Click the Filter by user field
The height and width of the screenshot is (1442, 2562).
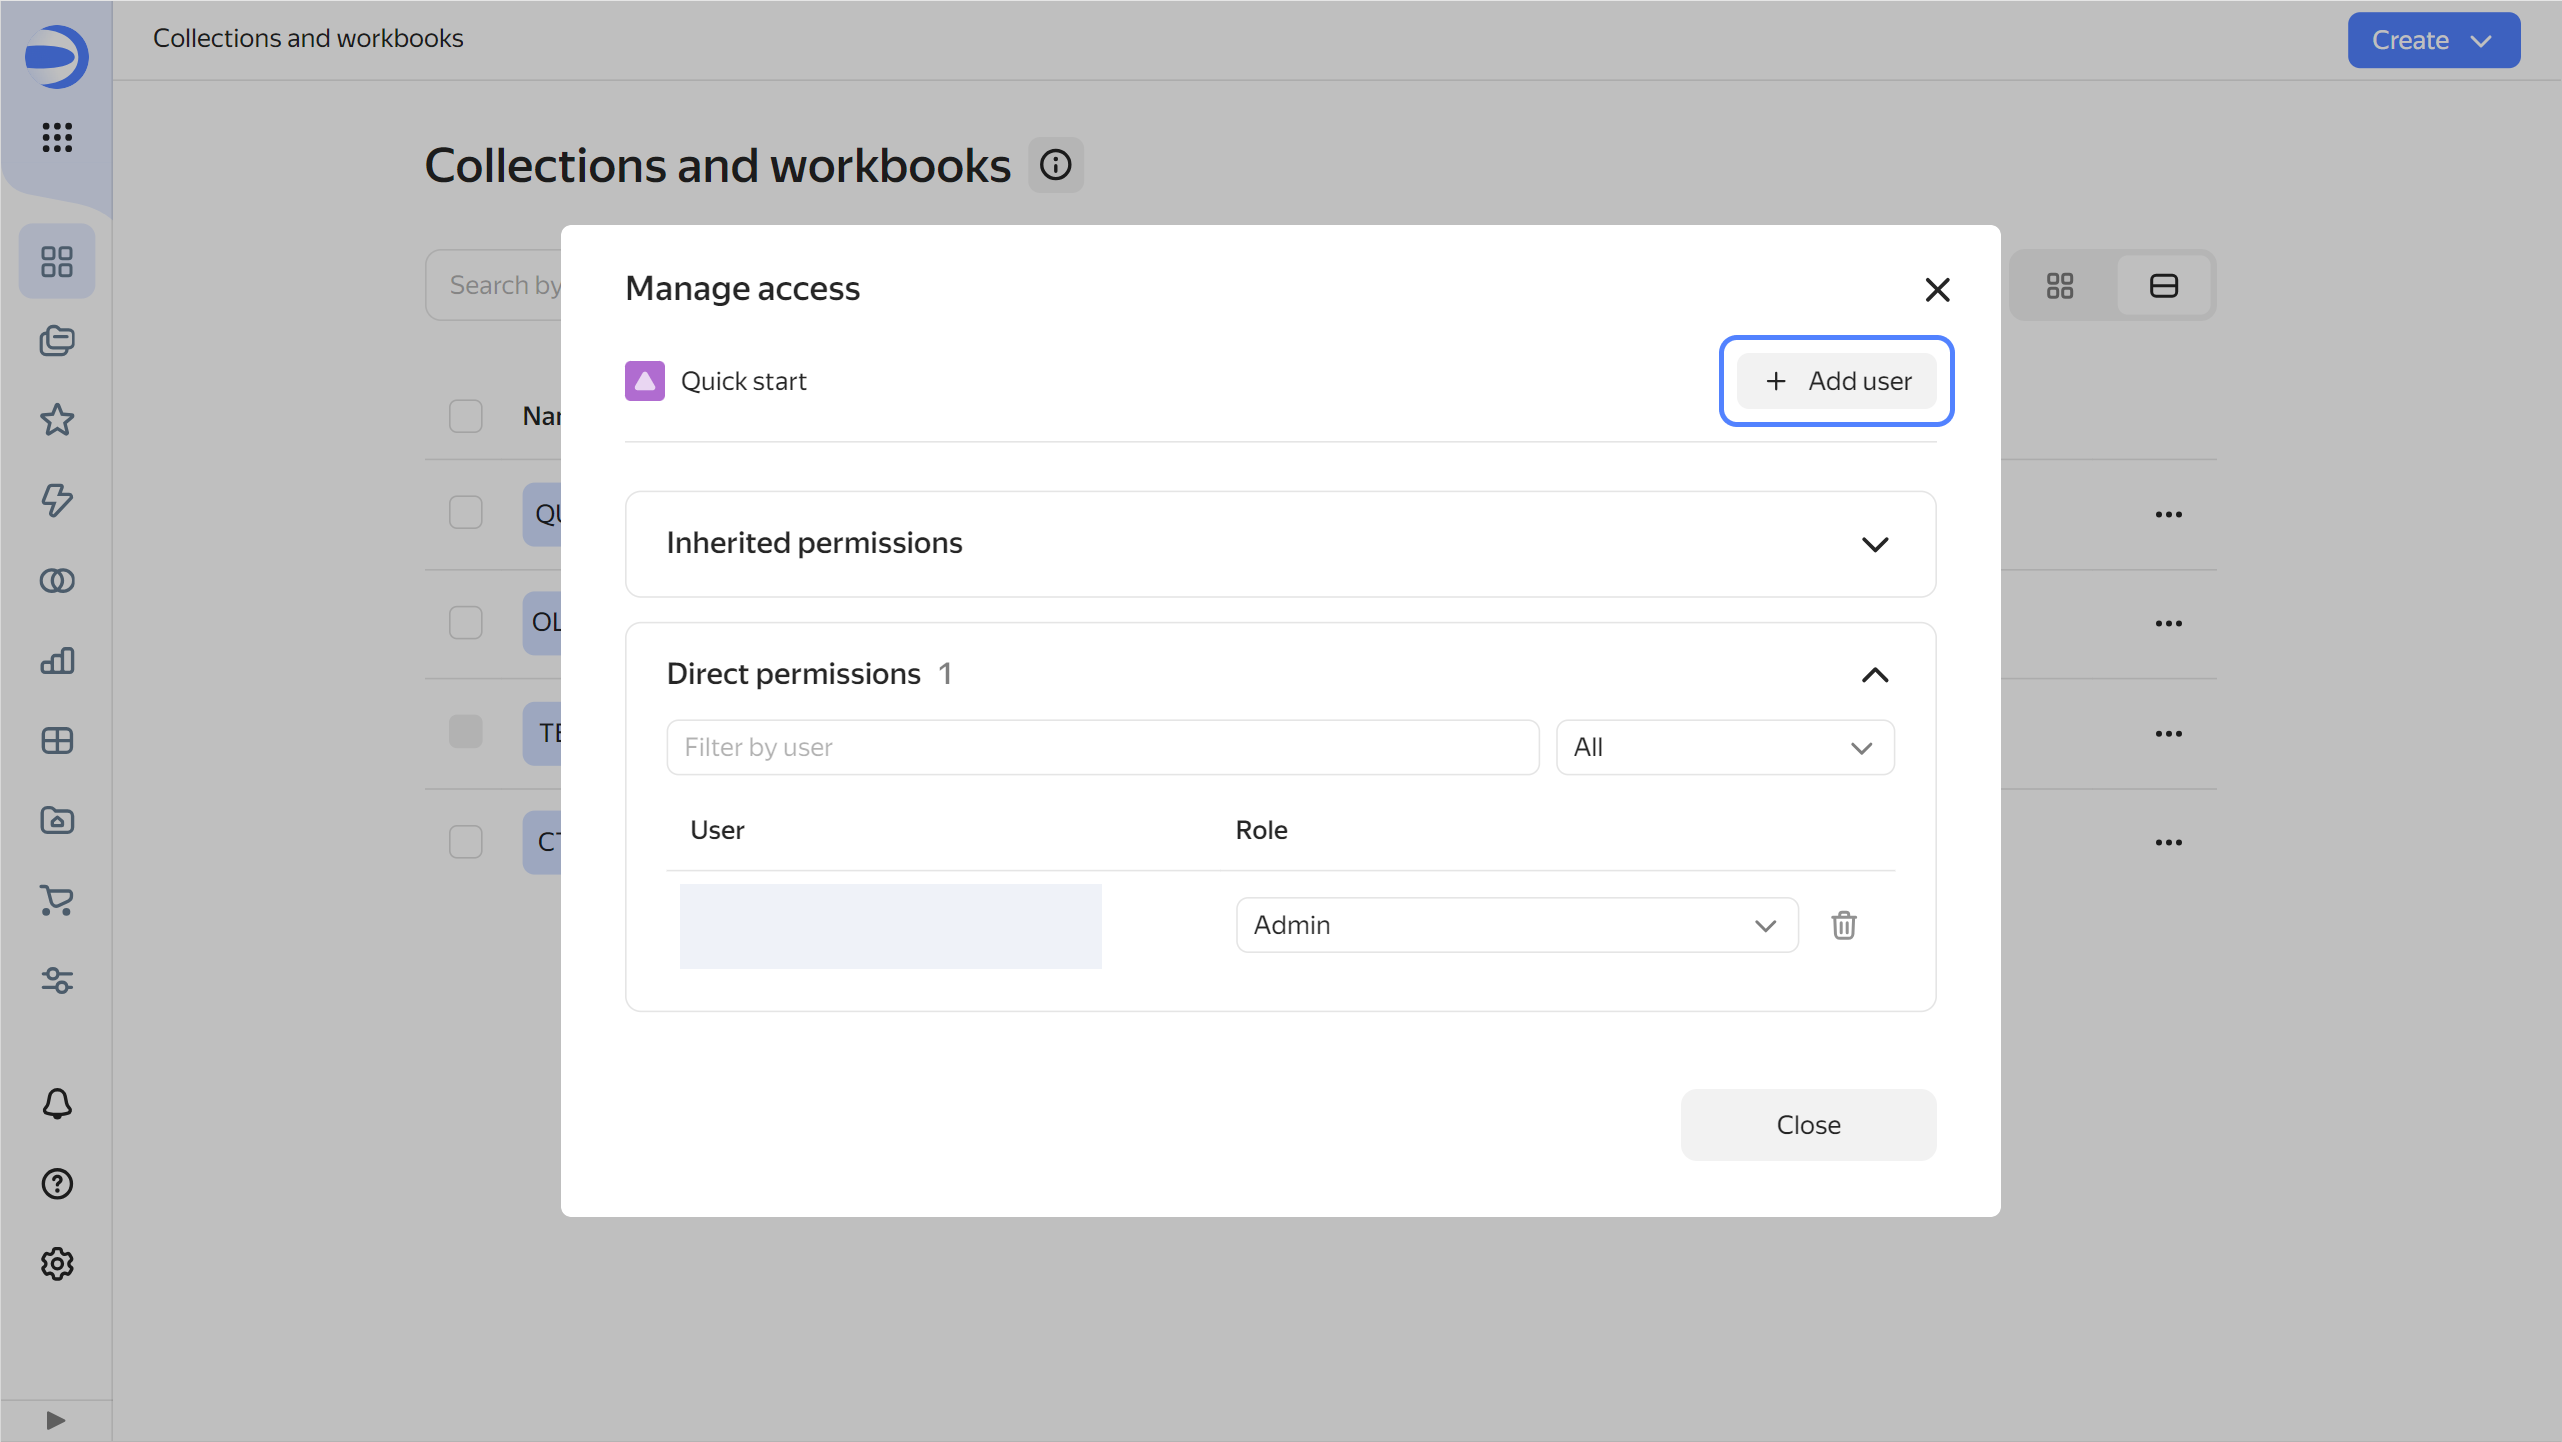1102,748
